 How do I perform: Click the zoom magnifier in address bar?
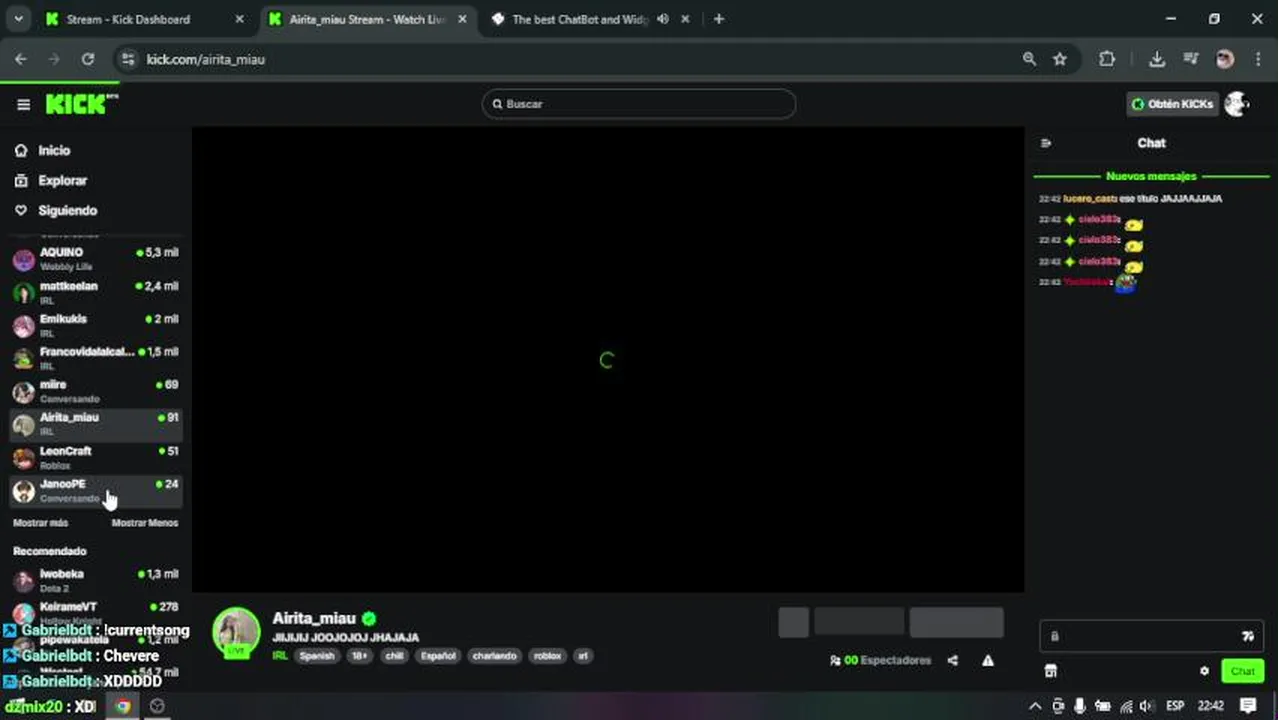pos(1029,59)
